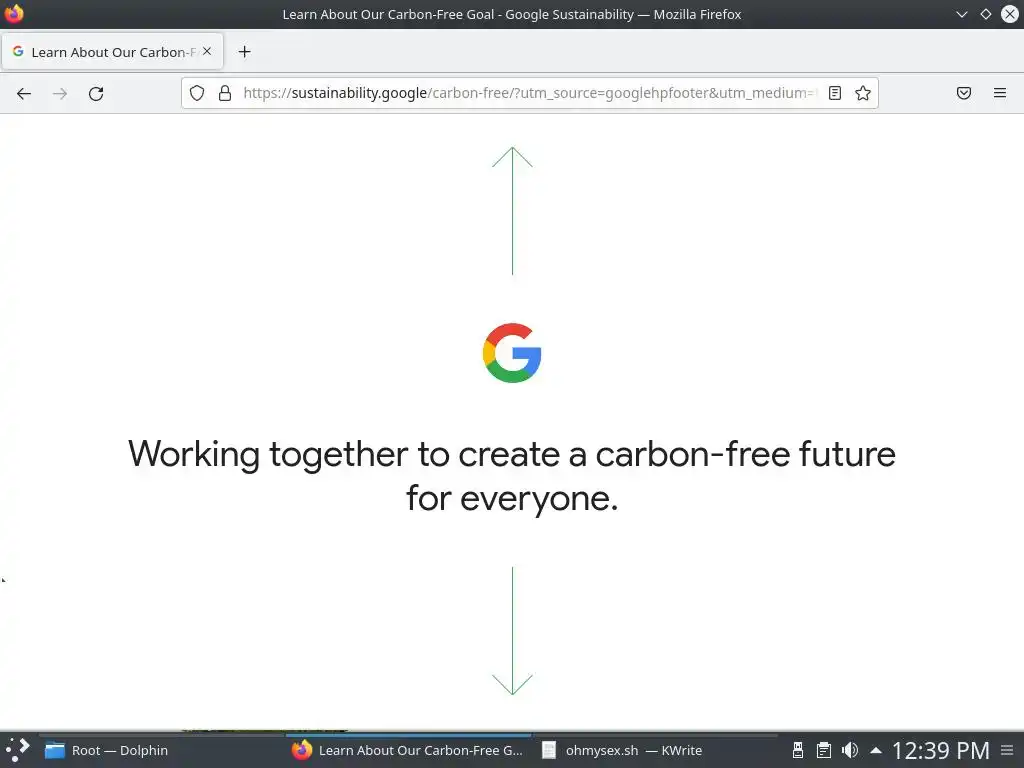Viewport: 1024px width, 768px height.
Task: Minimize the Firefox window using title bar chevron
Action: tap(961, 14)
